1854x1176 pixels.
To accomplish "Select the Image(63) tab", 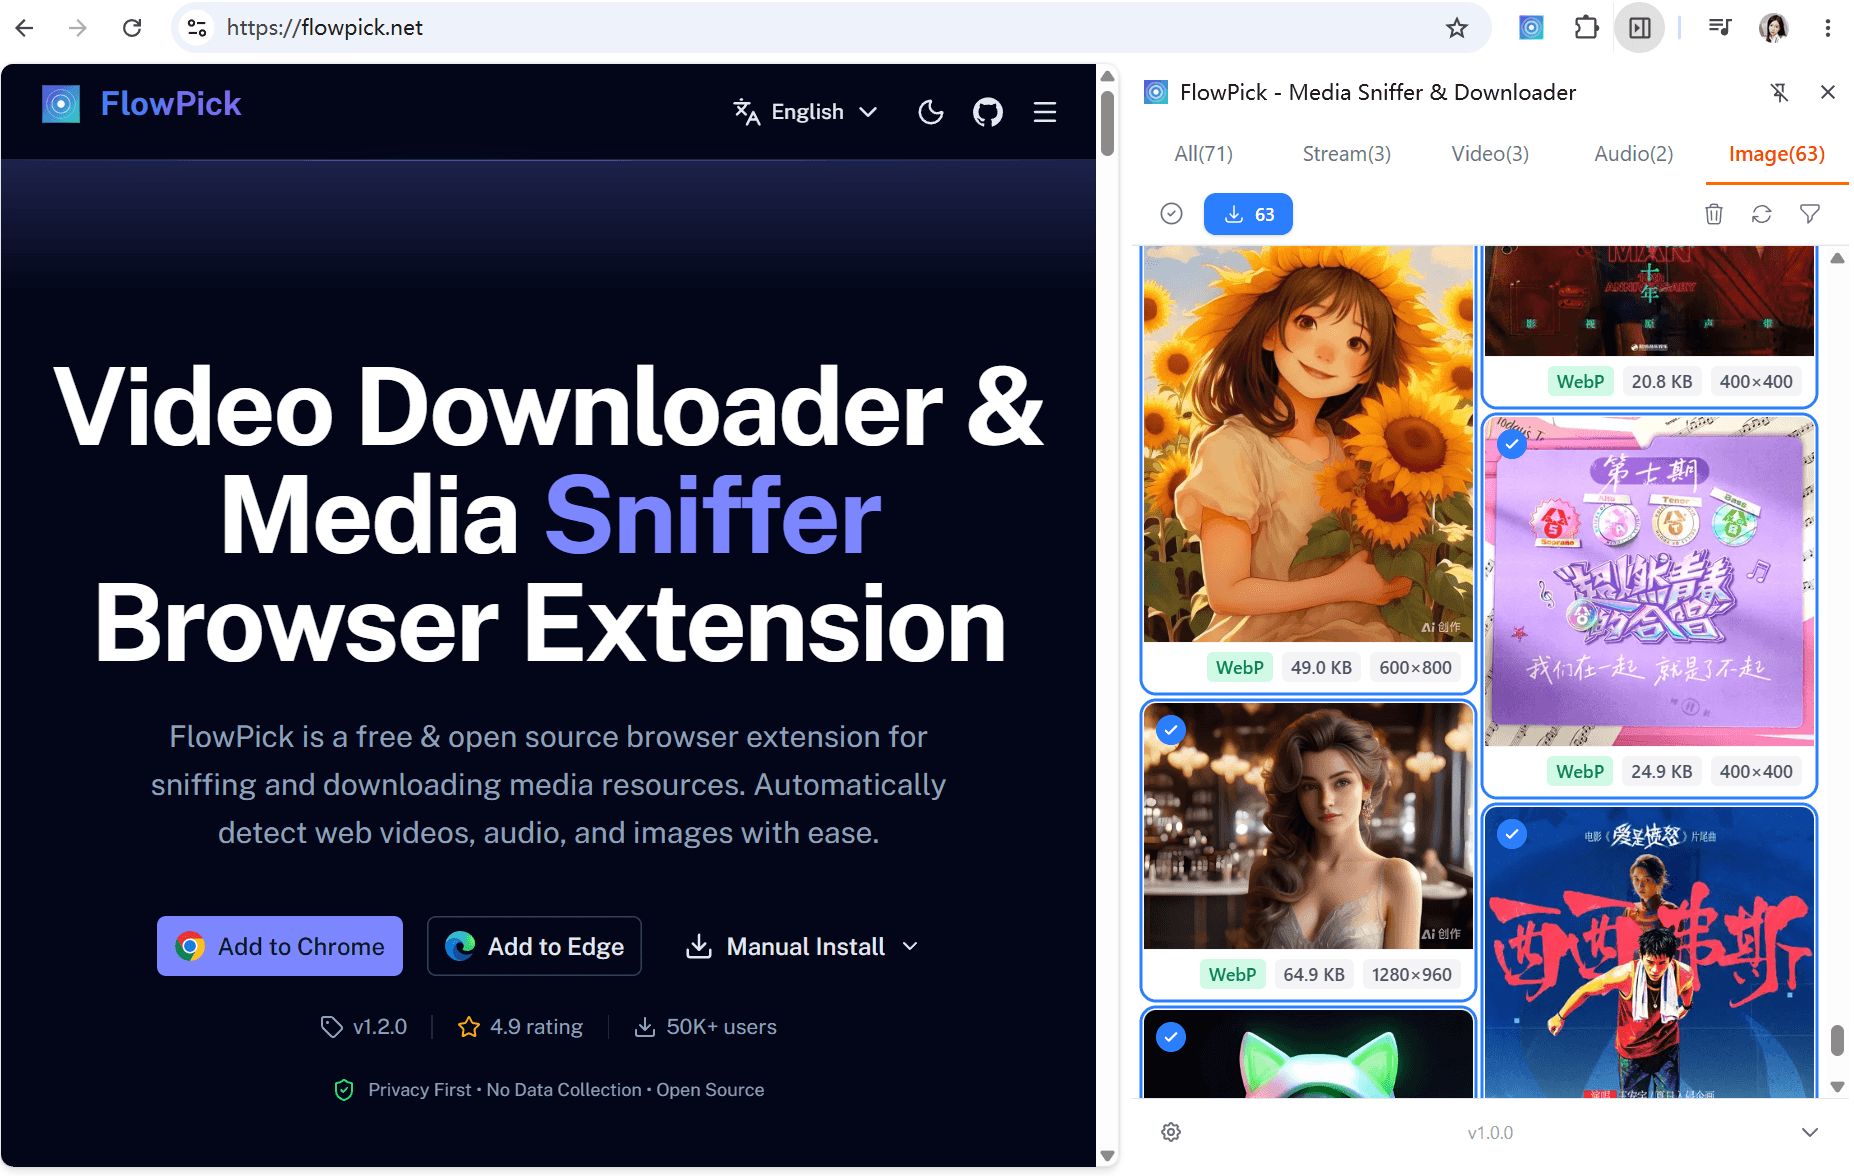I will (x=1777, y=154).
